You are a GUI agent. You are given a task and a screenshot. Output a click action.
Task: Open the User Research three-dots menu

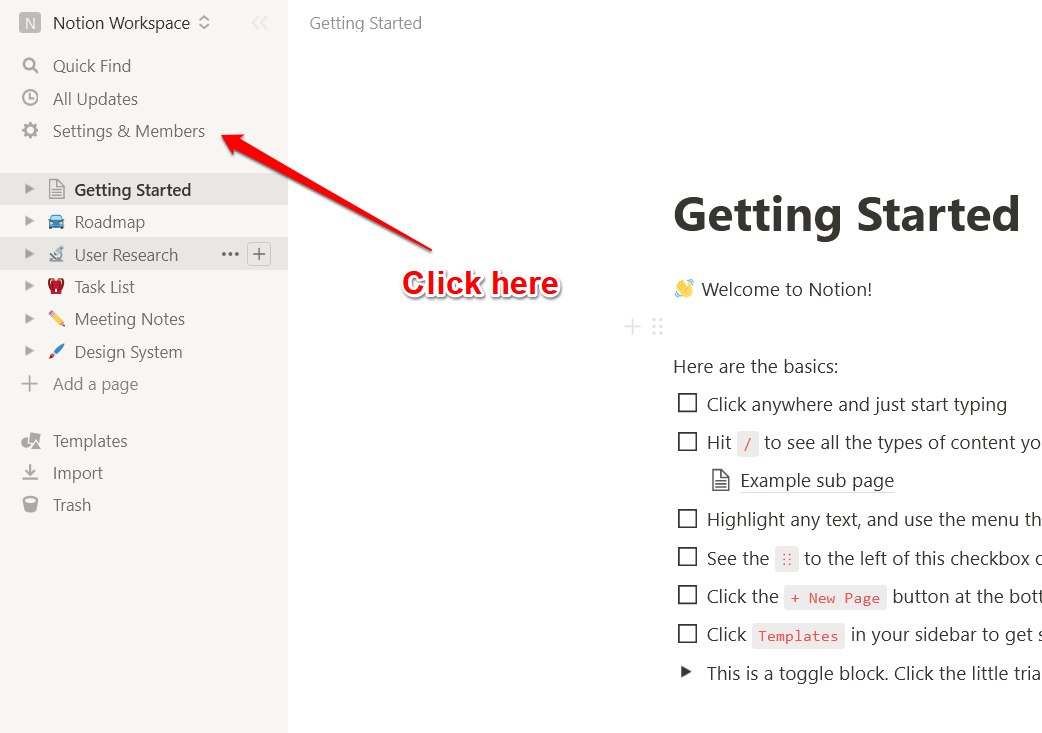(x=230, y=254)
